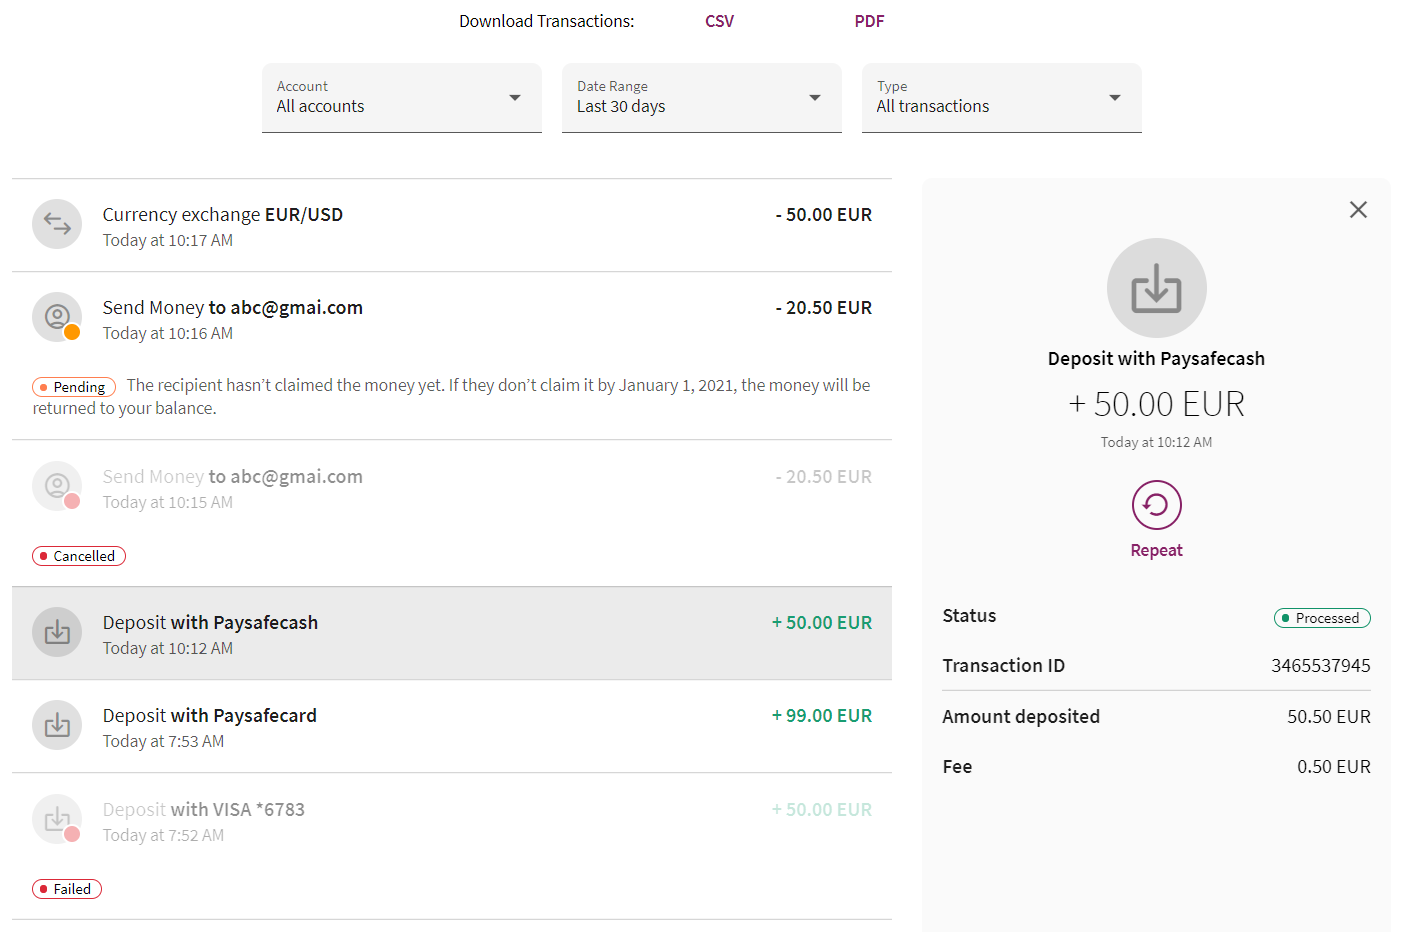Image resolution: width=1403 pixels, height=932 pixels.
Task: Click the 0.50 EUR fee value
Action: pos(1334,767)
